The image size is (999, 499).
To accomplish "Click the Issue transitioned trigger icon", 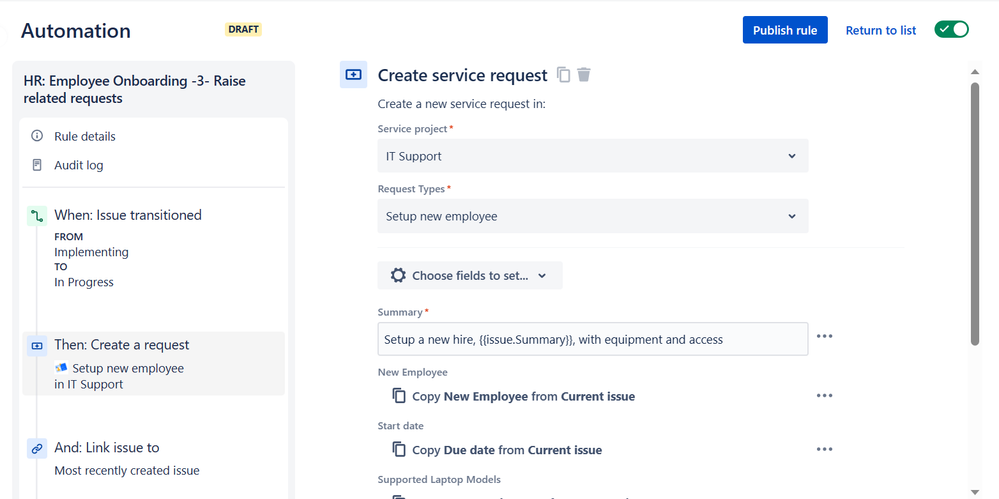I will 37,216.
